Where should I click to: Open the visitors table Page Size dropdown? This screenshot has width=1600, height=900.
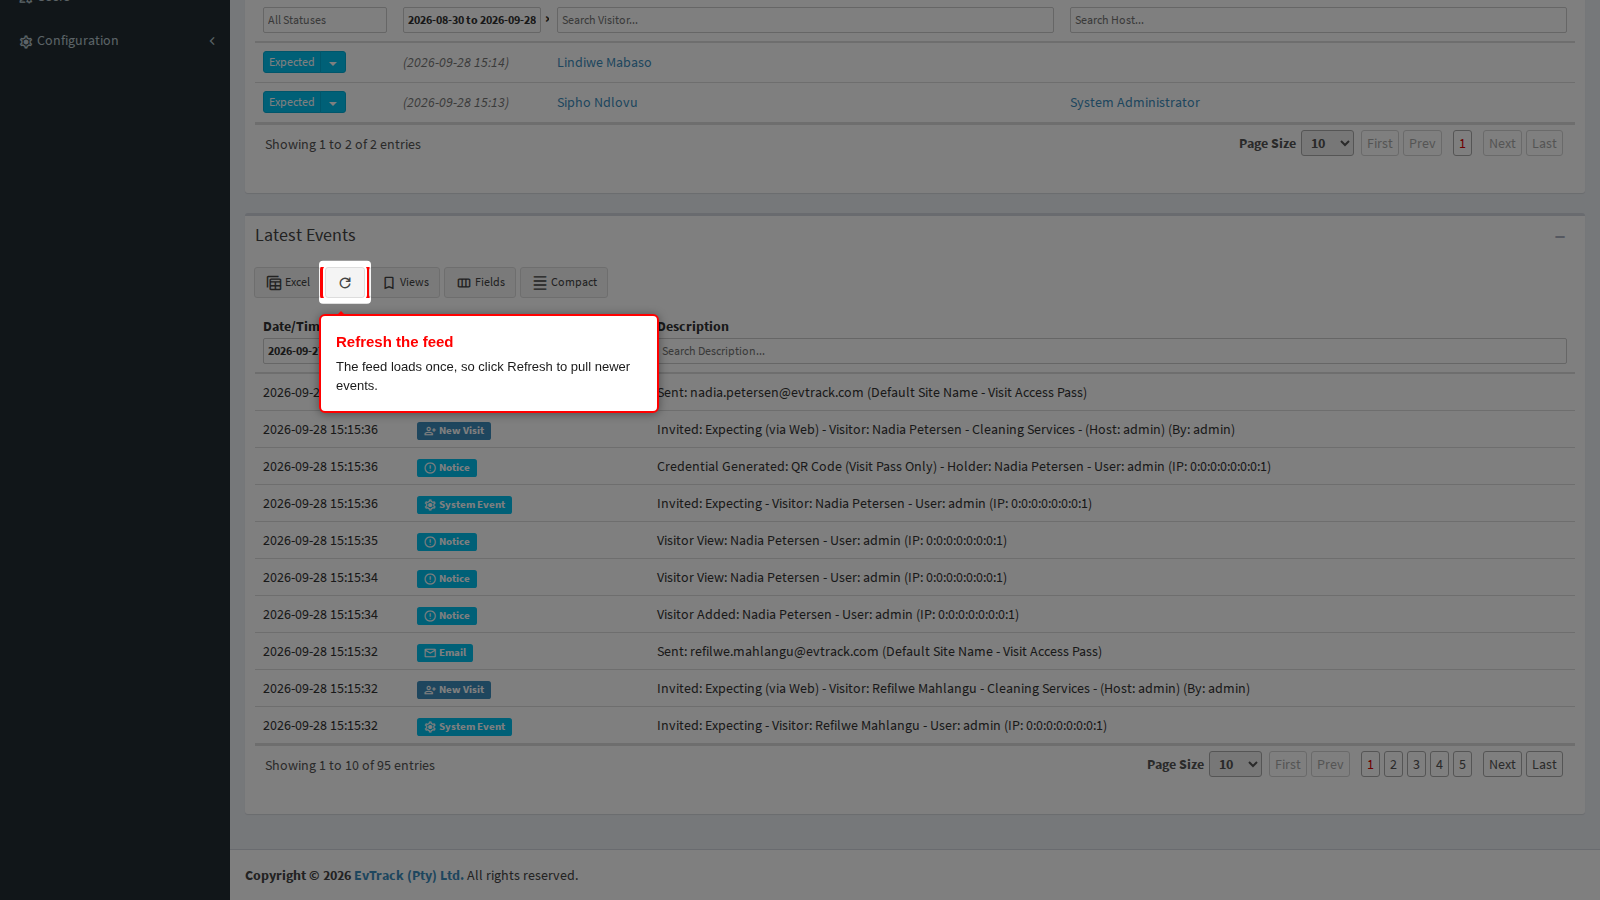[x=1327, y=143]
